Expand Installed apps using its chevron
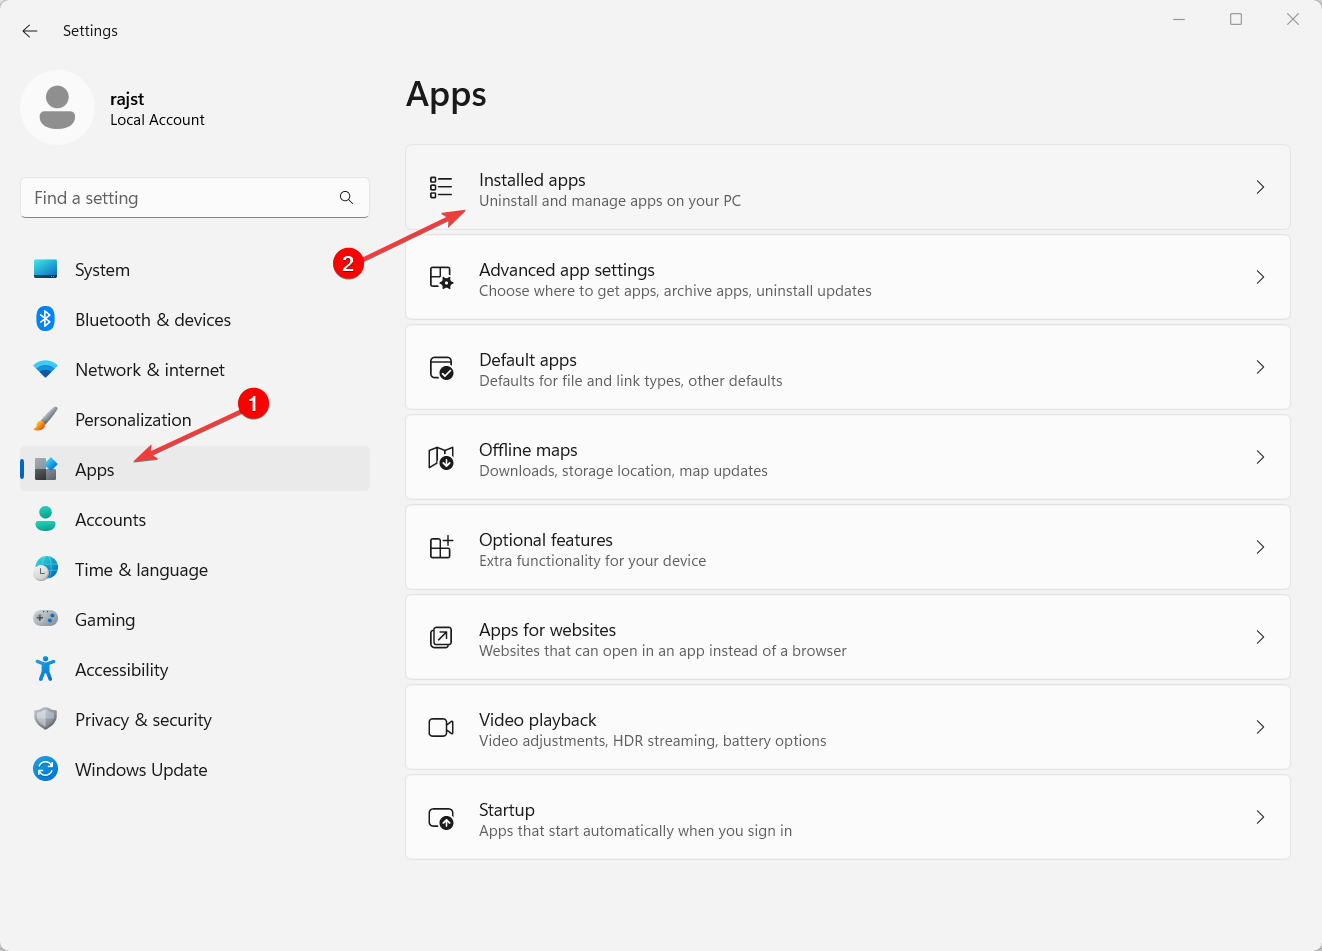1322x951 pixels. point(1260,187)
